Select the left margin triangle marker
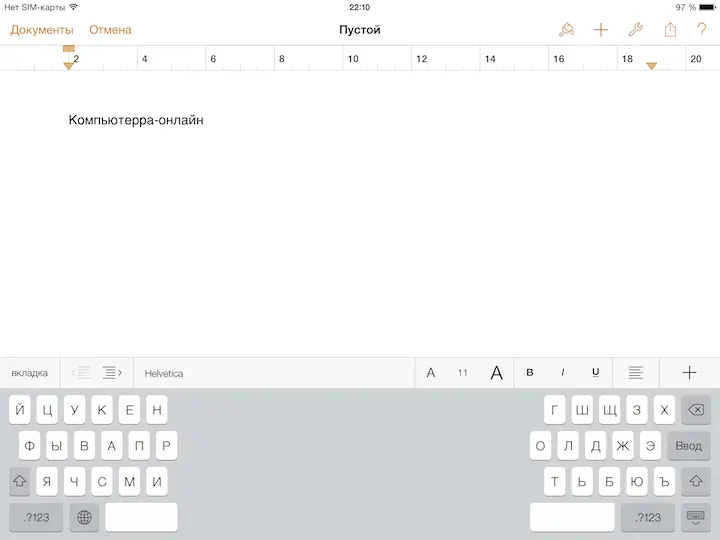 68,66
